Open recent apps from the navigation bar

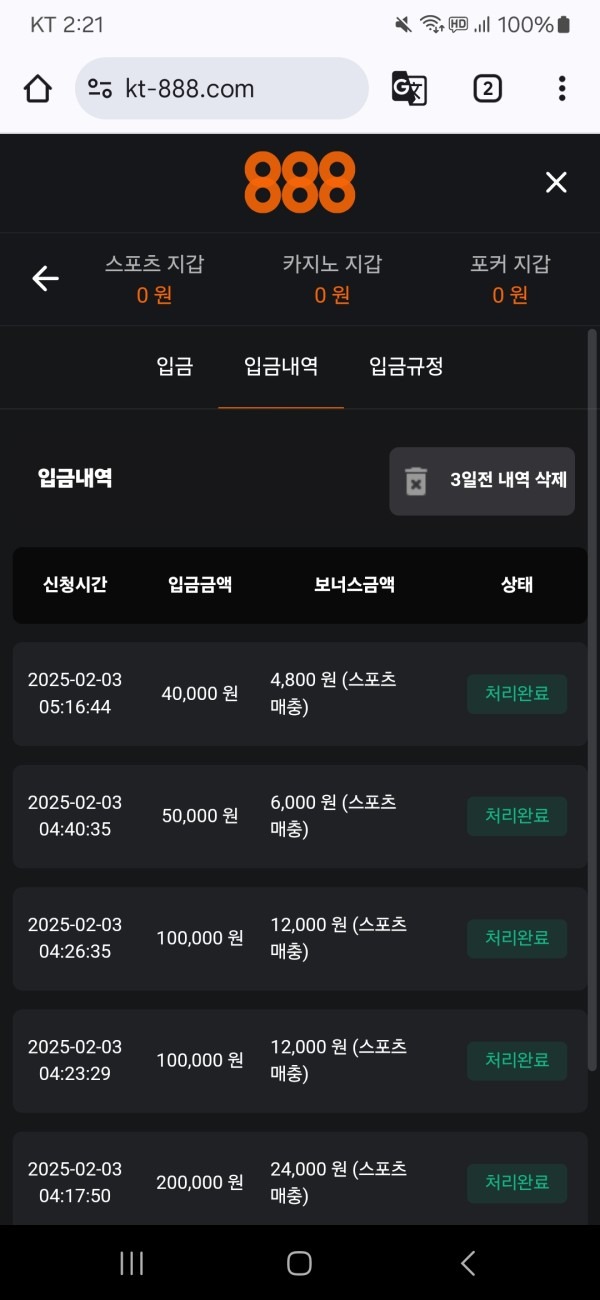click(x=131, y=1263)
